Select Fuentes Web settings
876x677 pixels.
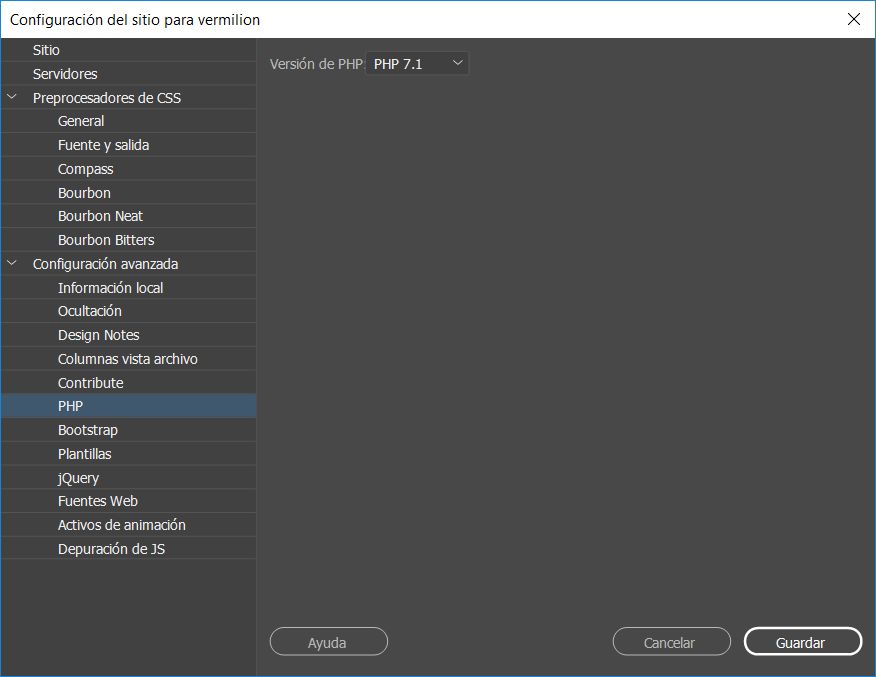(x=96, y=500)
